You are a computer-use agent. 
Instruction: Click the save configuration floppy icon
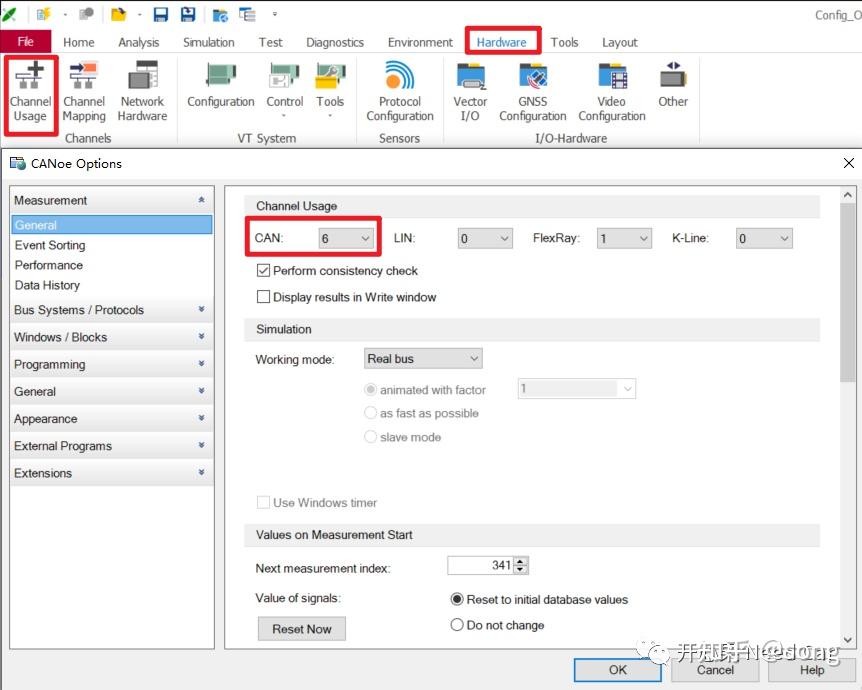click(161, 14)
